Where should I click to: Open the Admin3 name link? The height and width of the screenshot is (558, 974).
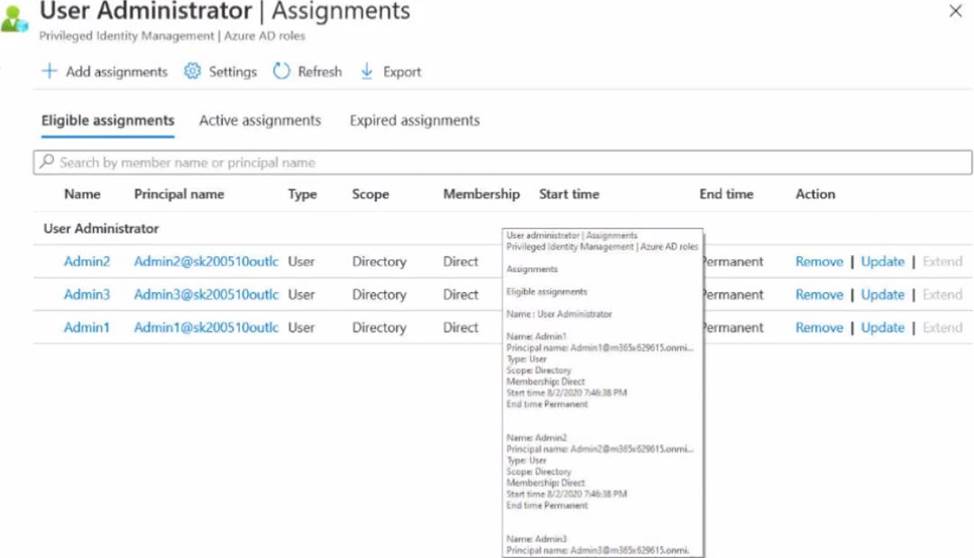(87, 295)
